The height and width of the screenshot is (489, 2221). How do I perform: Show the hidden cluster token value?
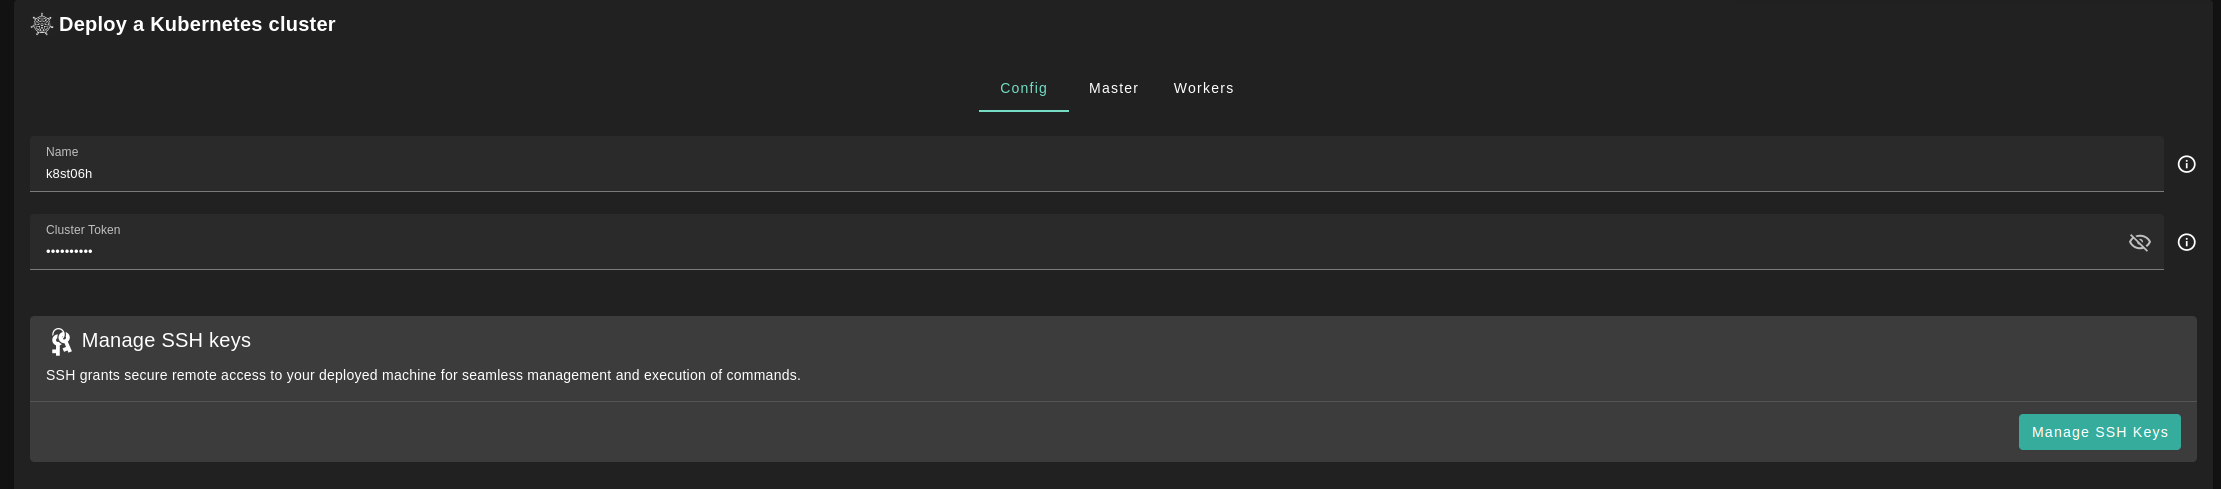click(2139, 242)
